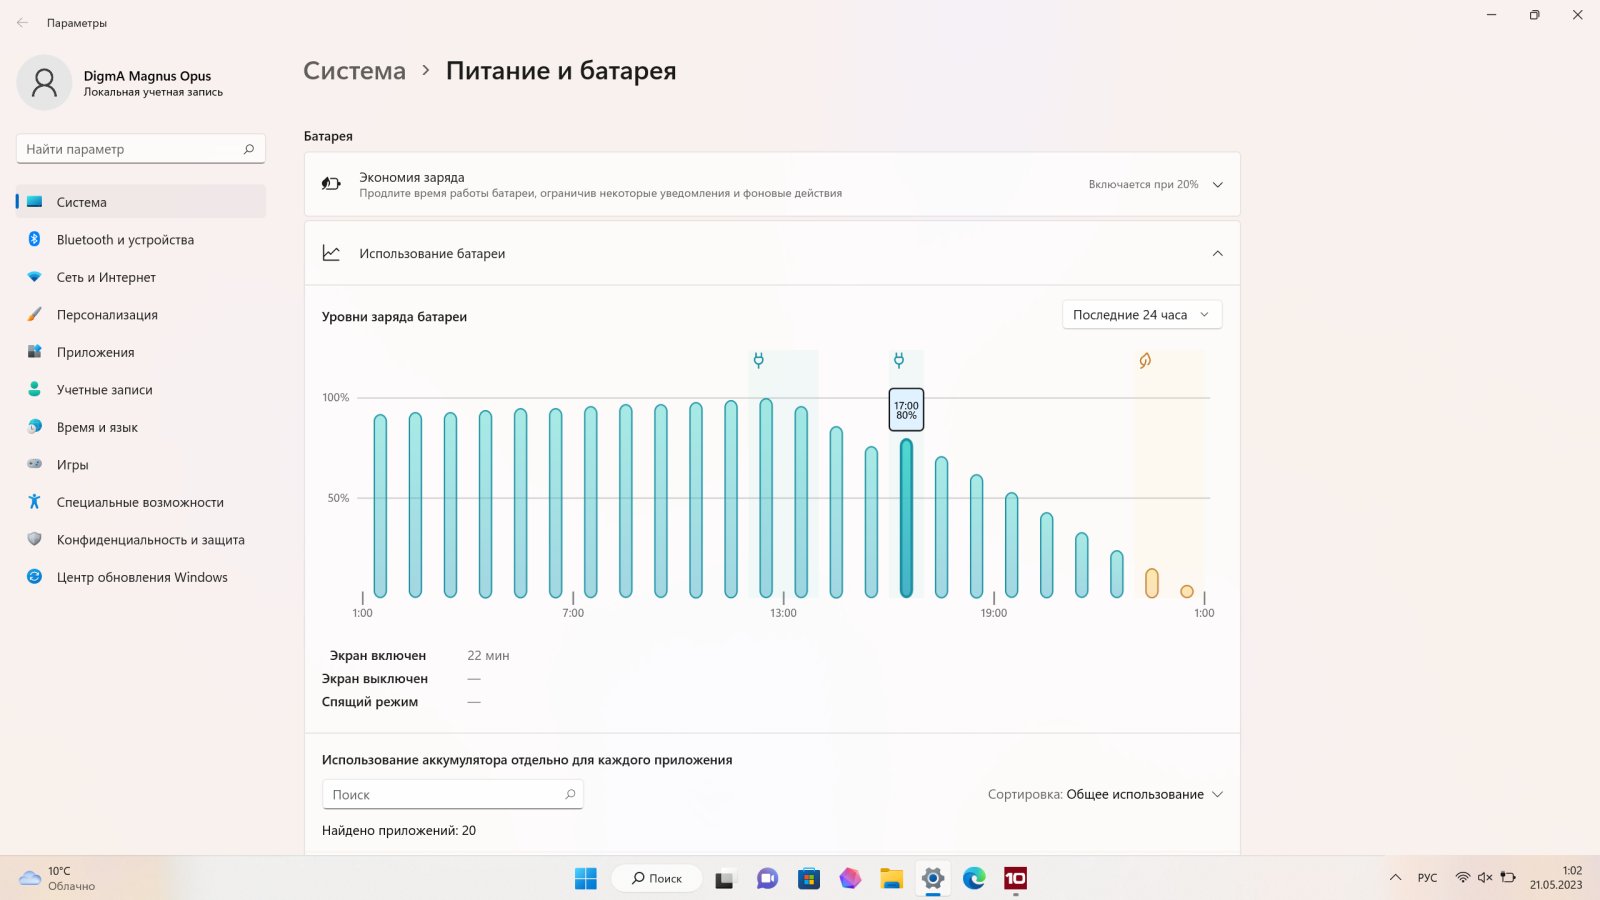Open File Explorer from the taskbar

891,878
